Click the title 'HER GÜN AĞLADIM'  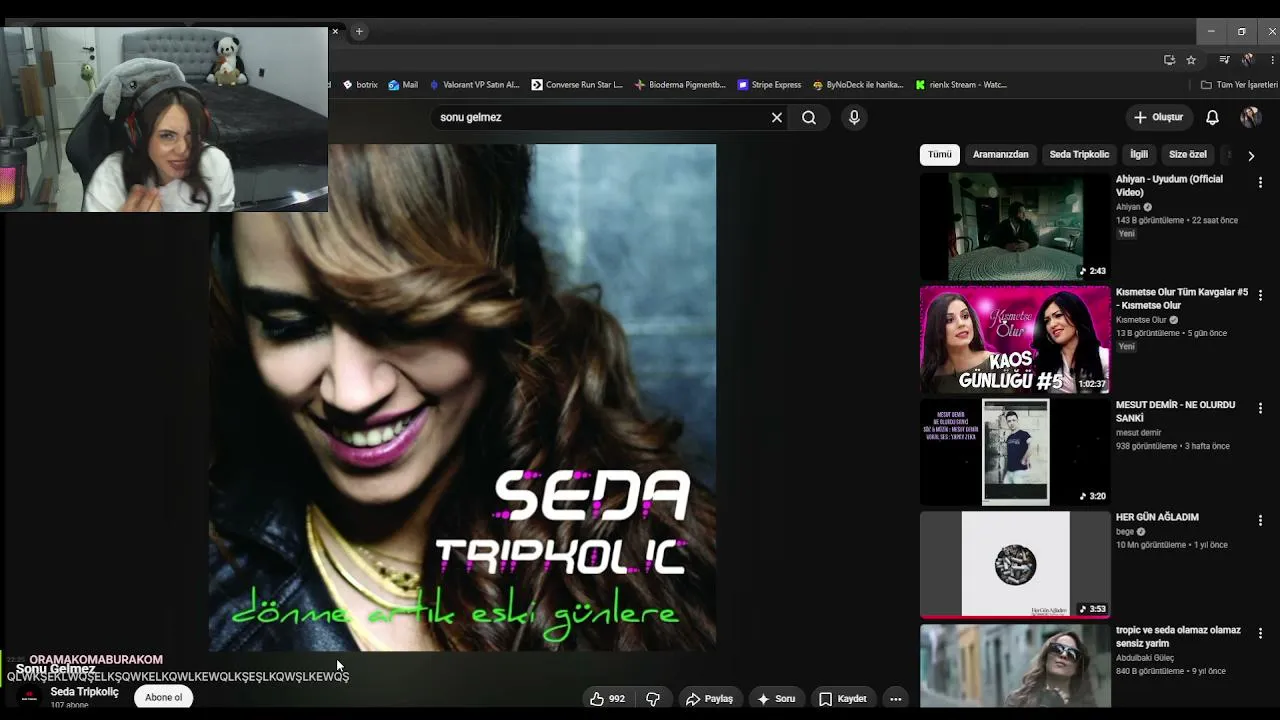point(1157,517)
